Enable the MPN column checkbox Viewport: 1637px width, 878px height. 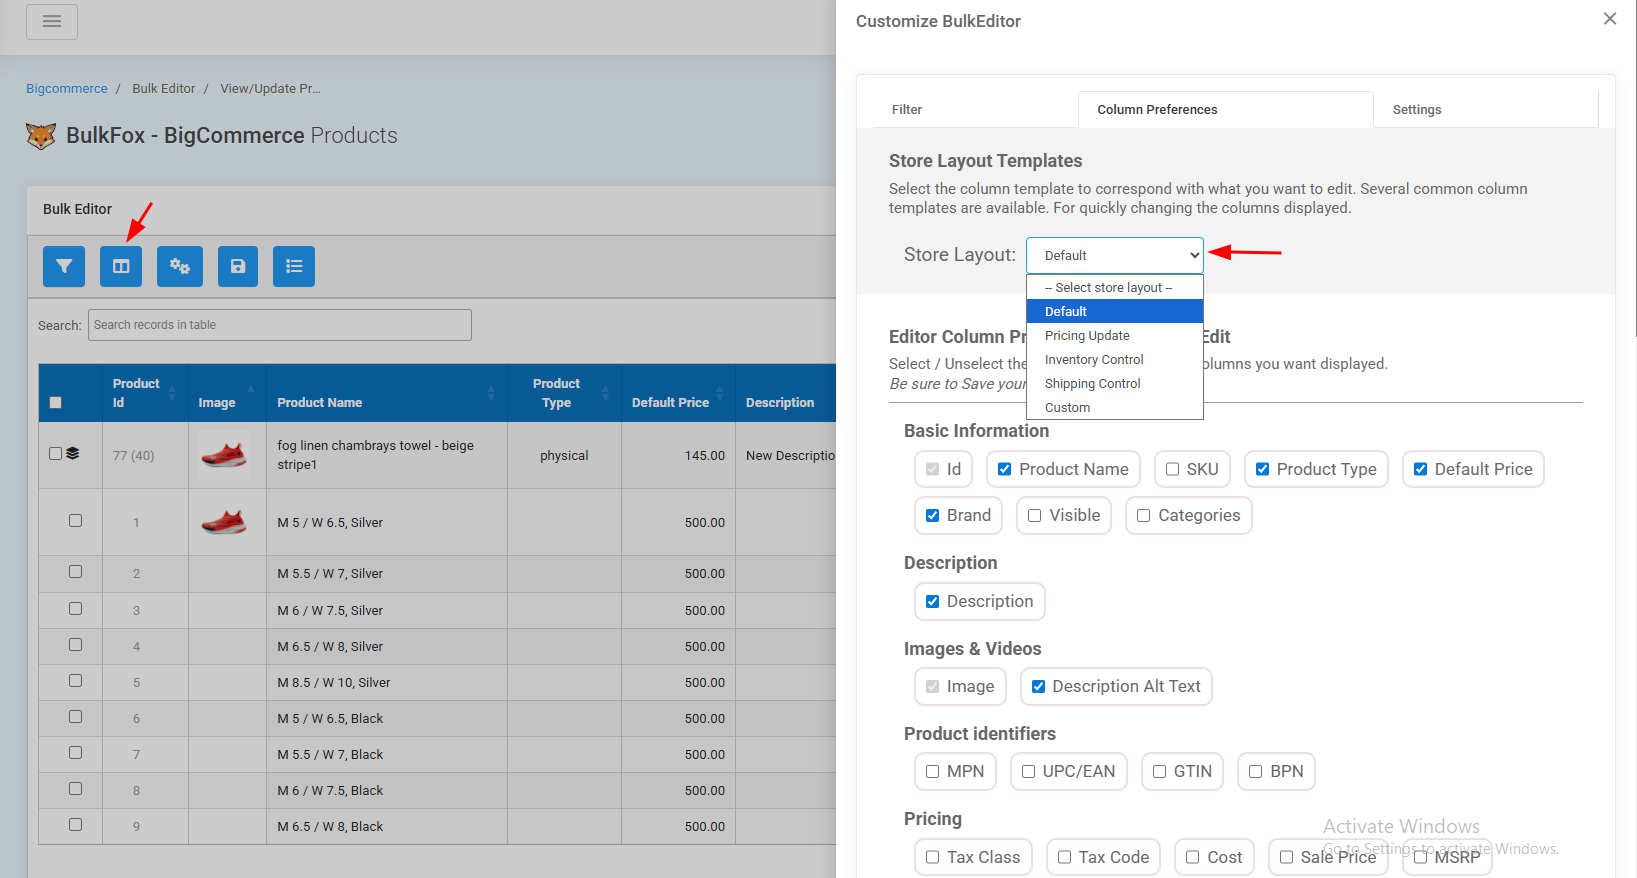[x=933, y=772]
